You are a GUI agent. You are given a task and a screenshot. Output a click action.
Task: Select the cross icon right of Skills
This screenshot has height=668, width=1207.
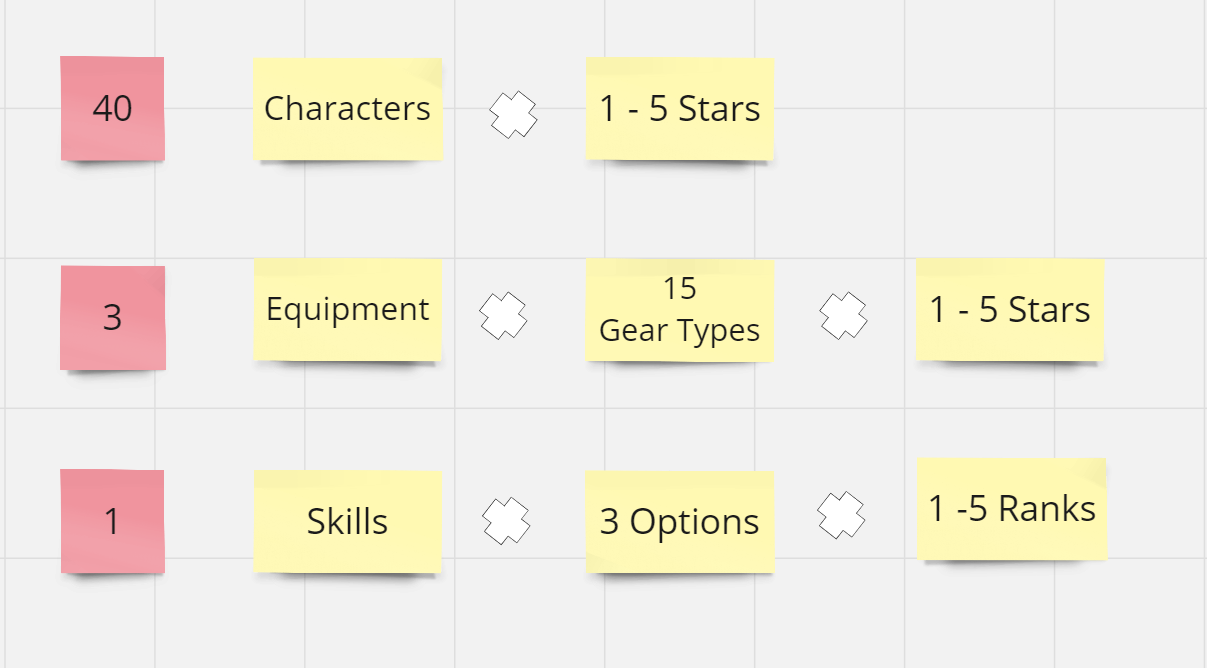506,521
